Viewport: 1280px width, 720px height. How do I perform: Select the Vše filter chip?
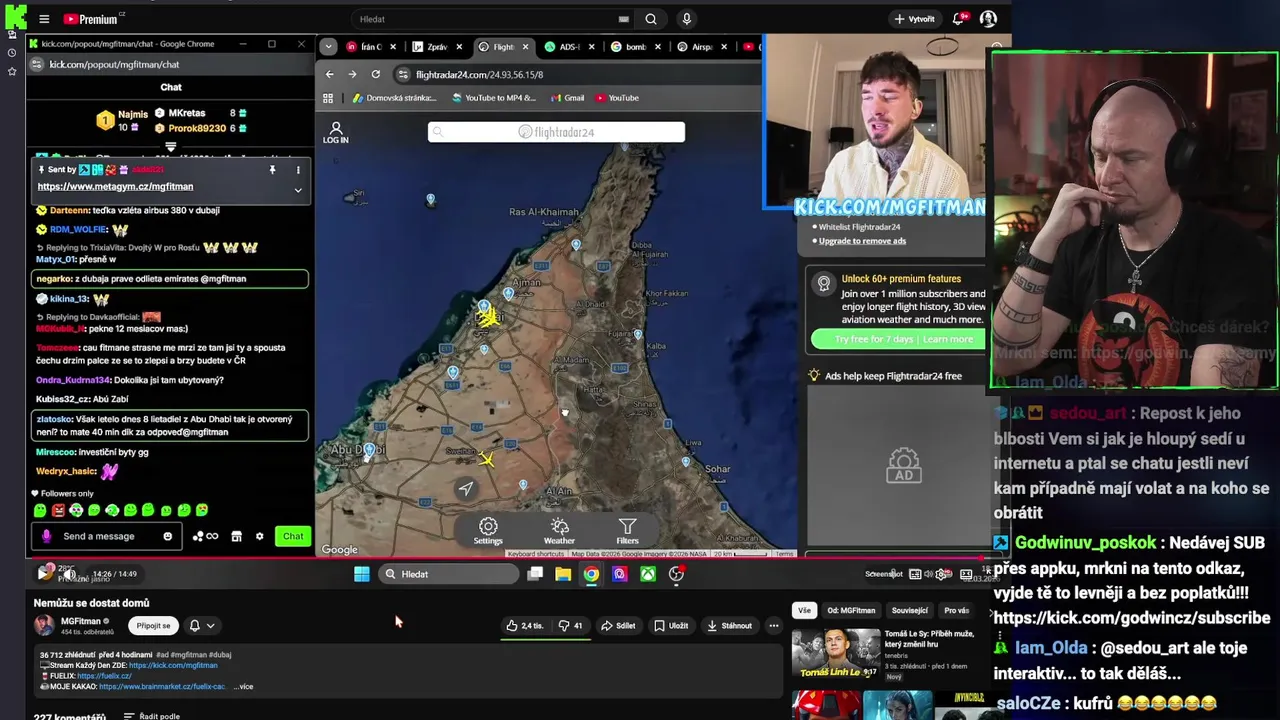(804, 610)
